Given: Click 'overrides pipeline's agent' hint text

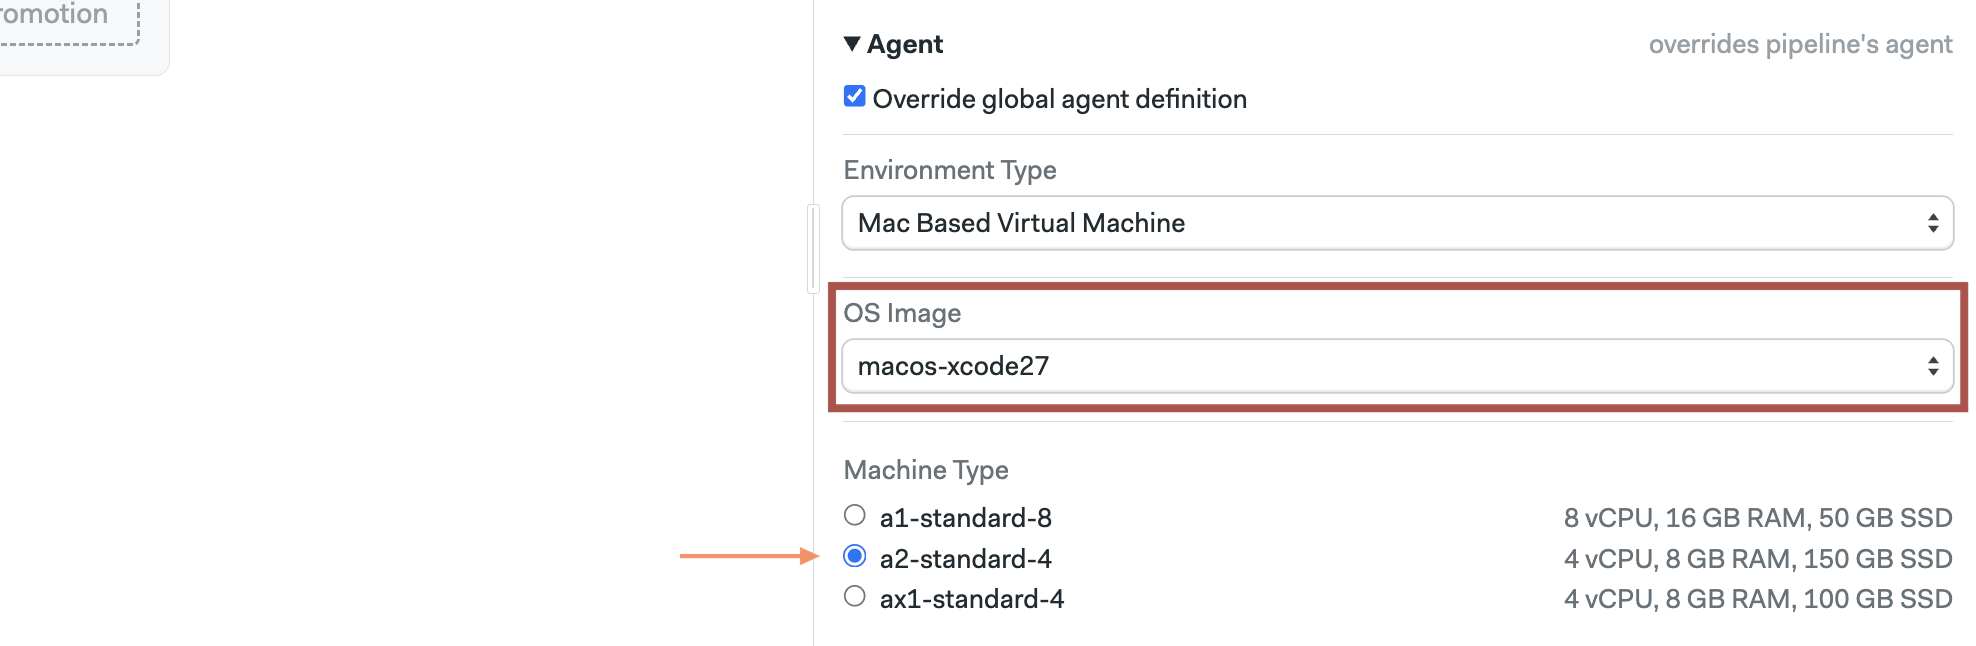Looking at the screenshot, I should point(1800,45).
